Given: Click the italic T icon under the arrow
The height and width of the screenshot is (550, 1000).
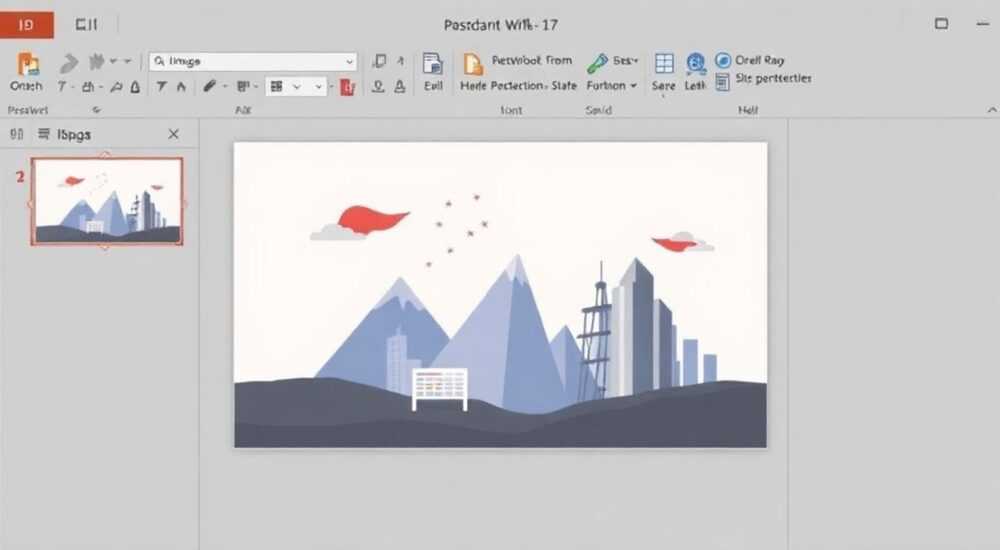Looking at the screenshot, I should pos(62,86).
